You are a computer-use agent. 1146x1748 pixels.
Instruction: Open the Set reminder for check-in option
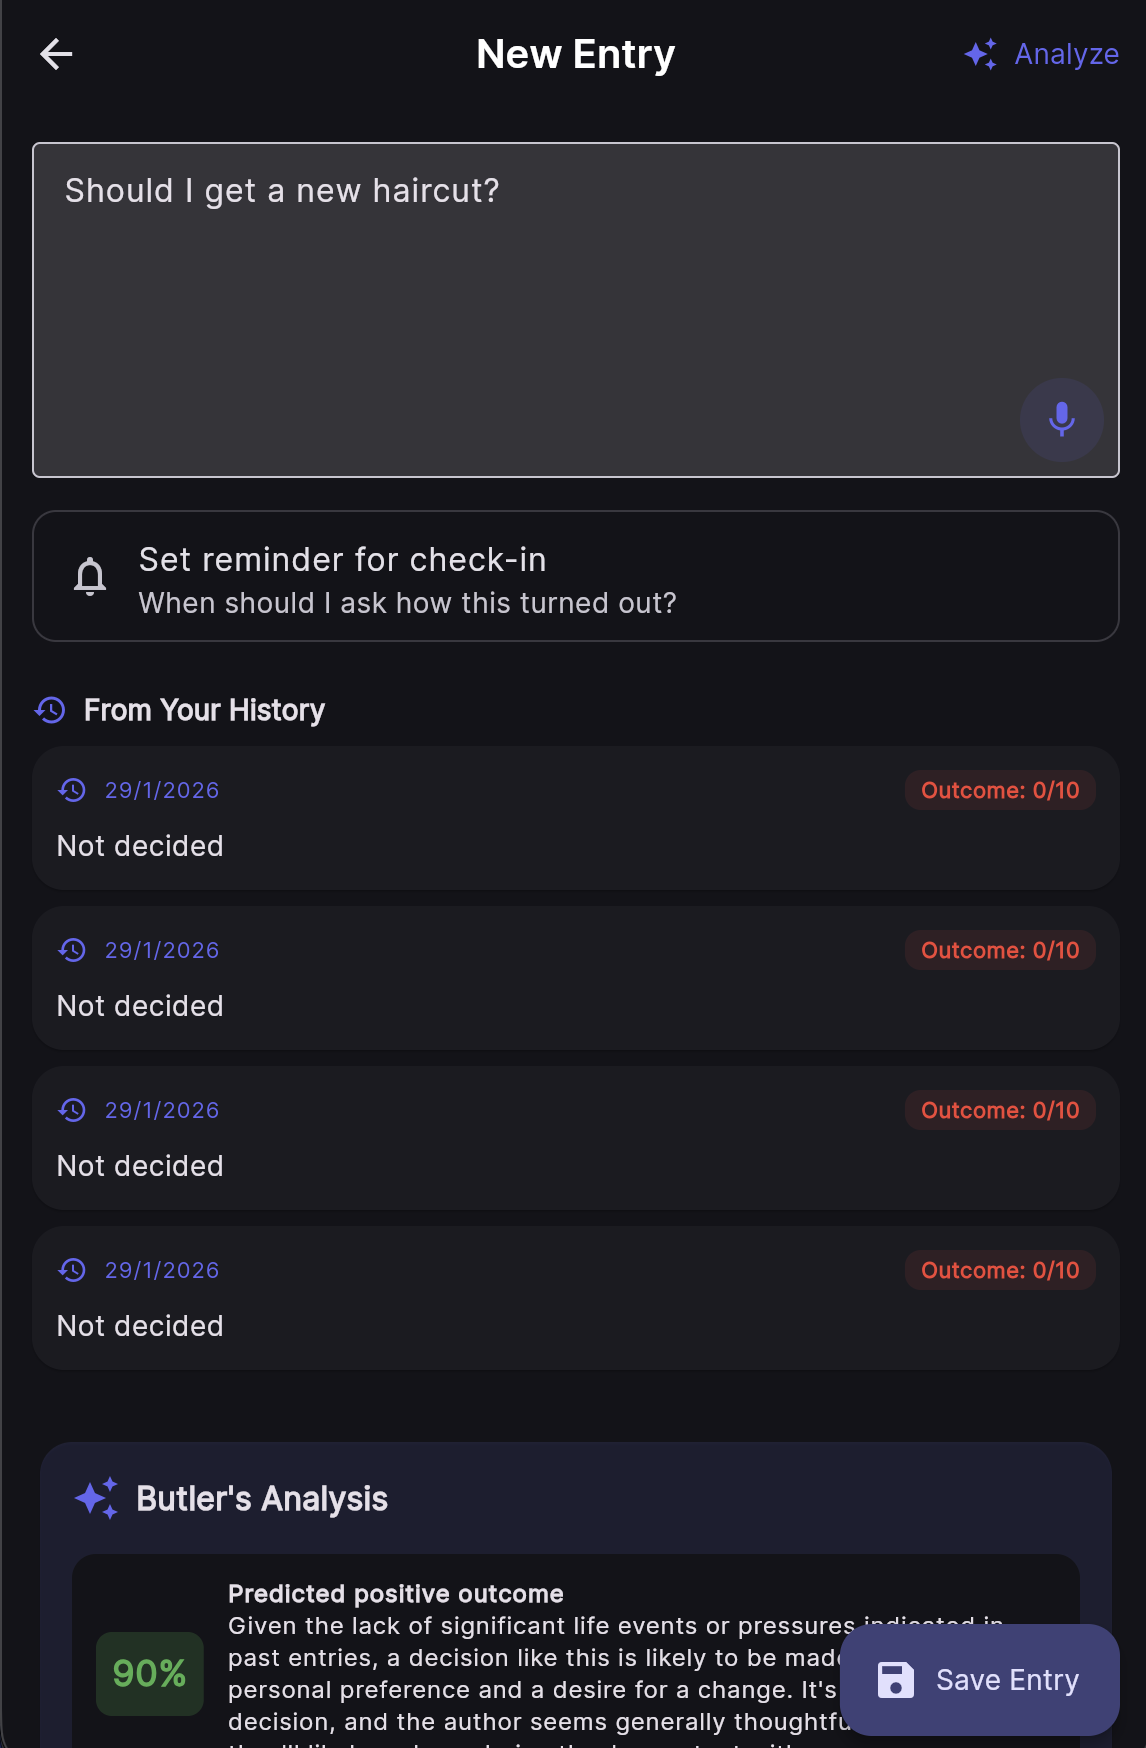tap(576, 577)
